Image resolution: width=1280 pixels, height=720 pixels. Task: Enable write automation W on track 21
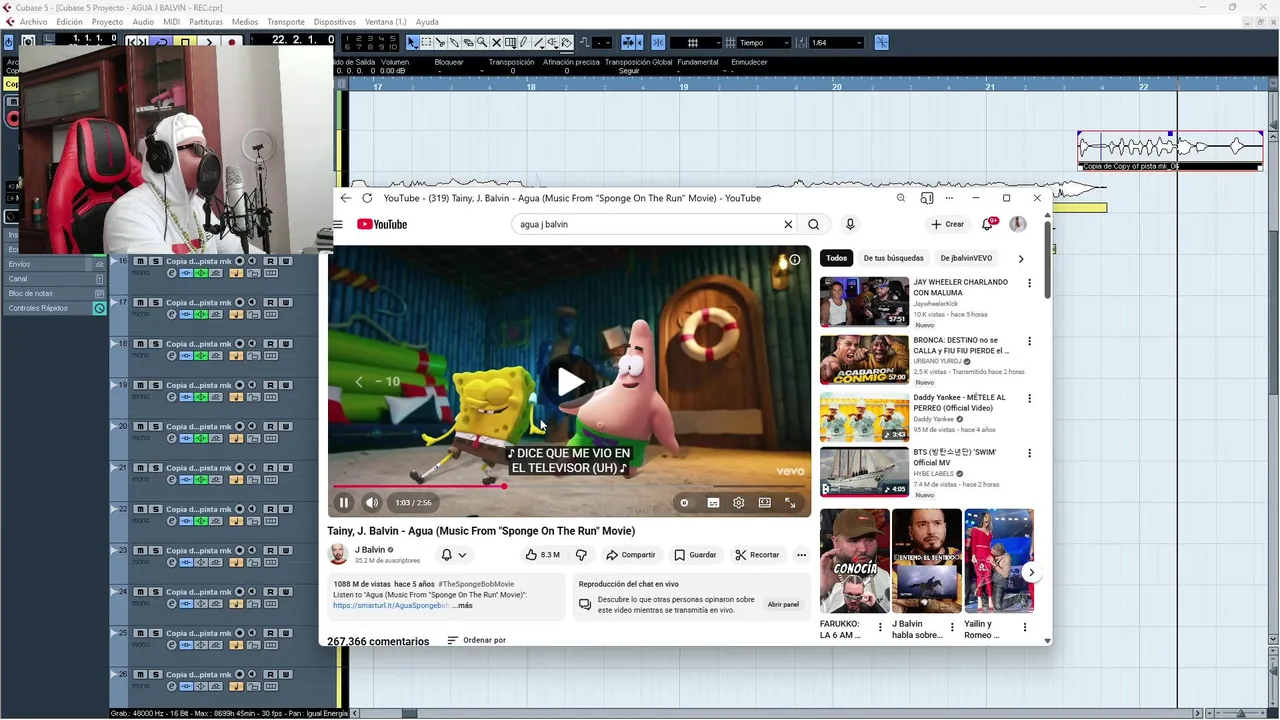286,468
